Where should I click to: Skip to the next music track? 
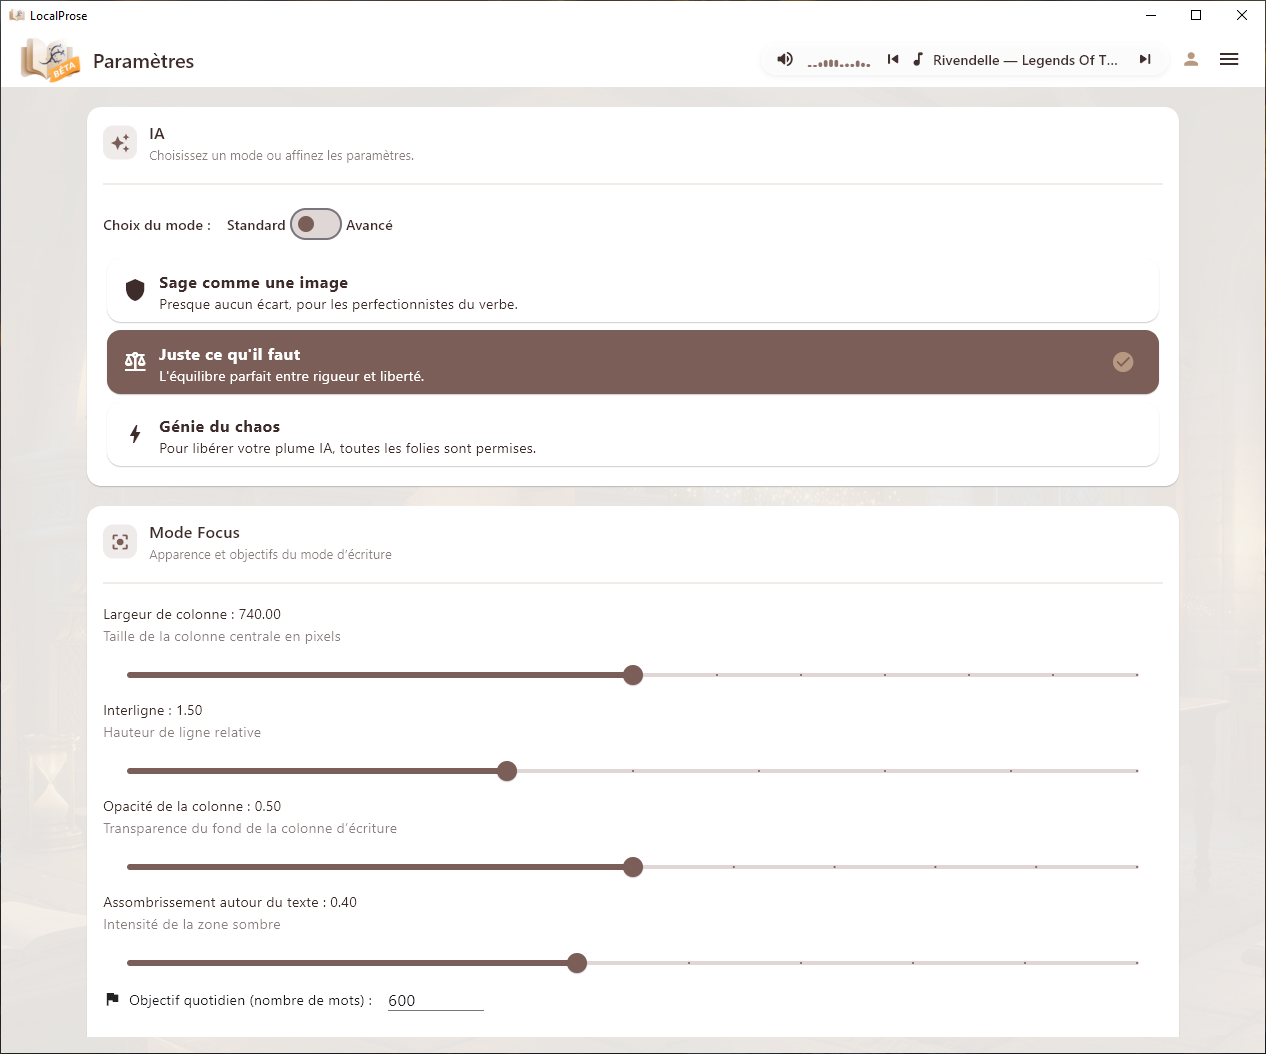1145,60
